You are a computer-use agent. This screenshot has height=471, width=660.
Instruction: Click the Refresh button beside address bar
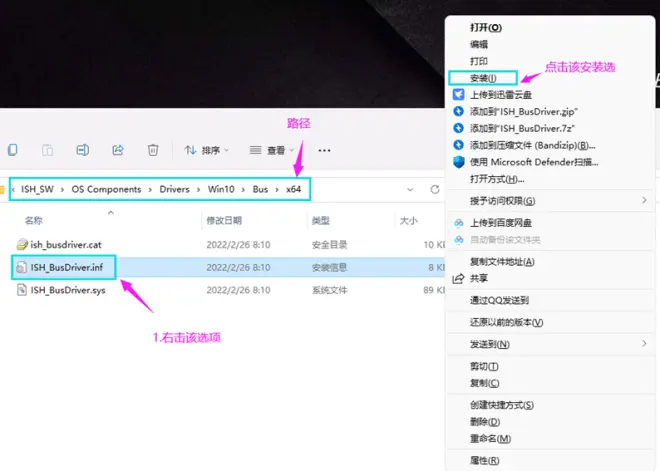tap(435, 189)
